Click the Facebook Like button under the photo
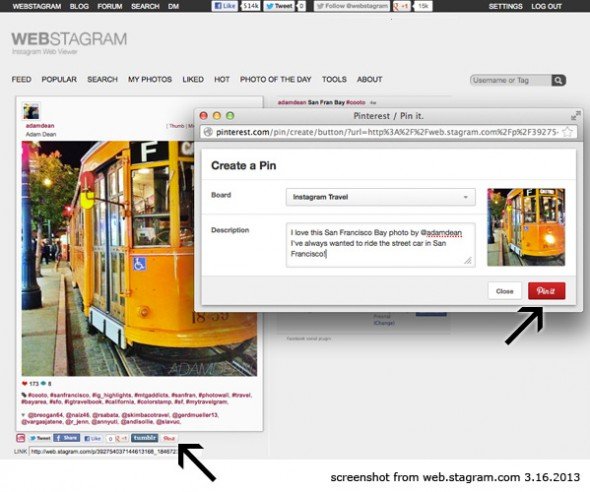The width and height of the screenshot is (590, 492). [x=93, y=439]
